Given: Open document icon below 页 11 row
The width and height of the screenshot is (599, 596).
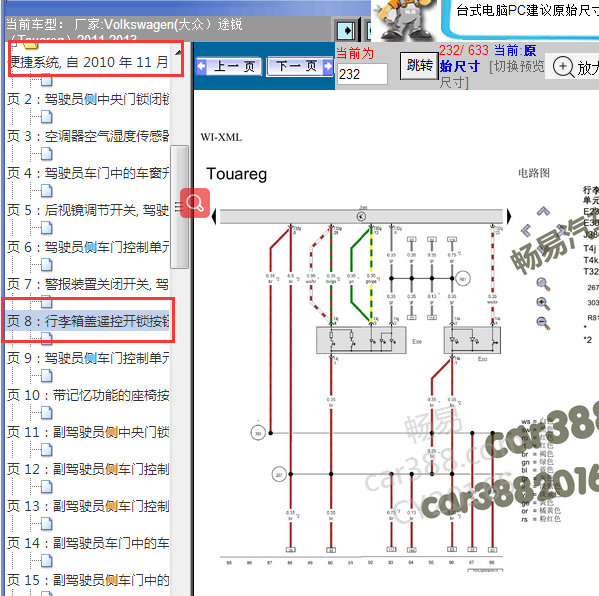Looking at the screenshot, I should click(x=46, y=450).
